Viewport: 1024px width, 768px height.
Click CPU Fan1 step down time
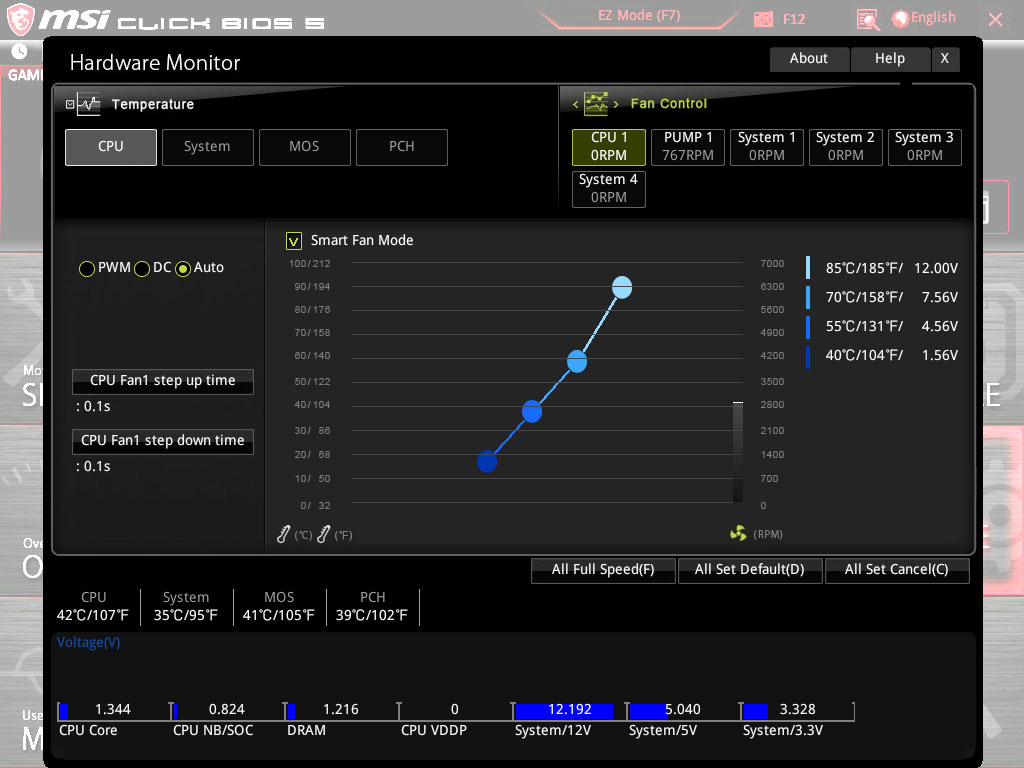[x=163, y=441]
